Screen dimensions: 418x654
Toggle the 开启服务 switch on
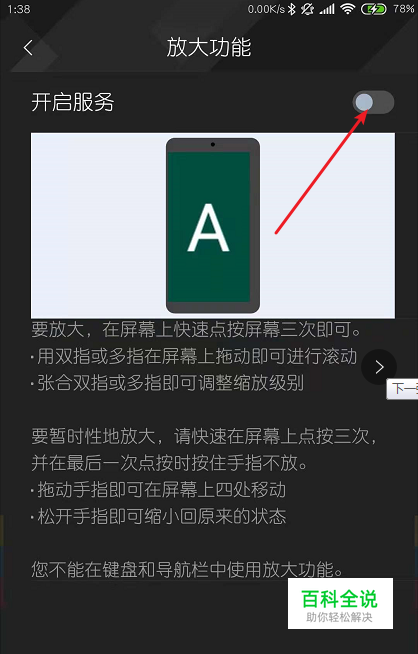click(x=373, y=102)
